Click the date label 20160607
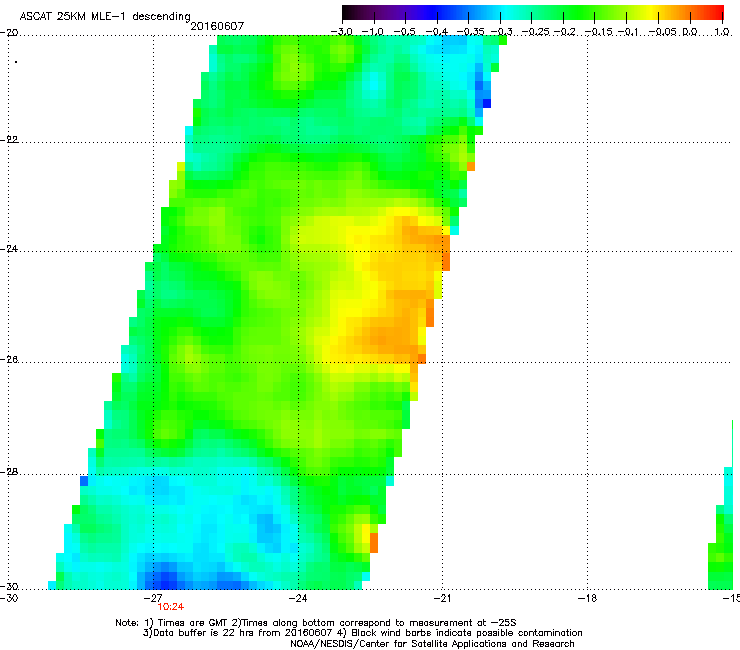Viewport: 740px width, 650px height. point(217,26)
